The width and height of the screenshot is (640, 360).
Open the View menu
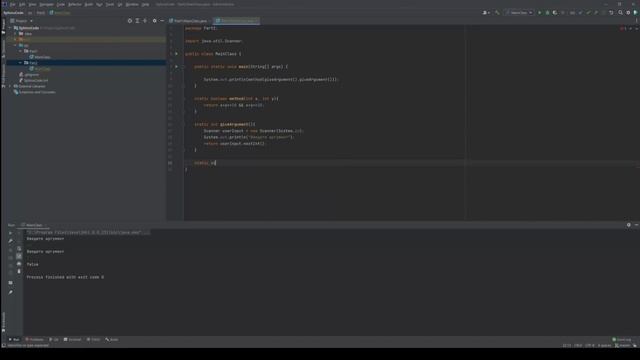tap(32, 4)
